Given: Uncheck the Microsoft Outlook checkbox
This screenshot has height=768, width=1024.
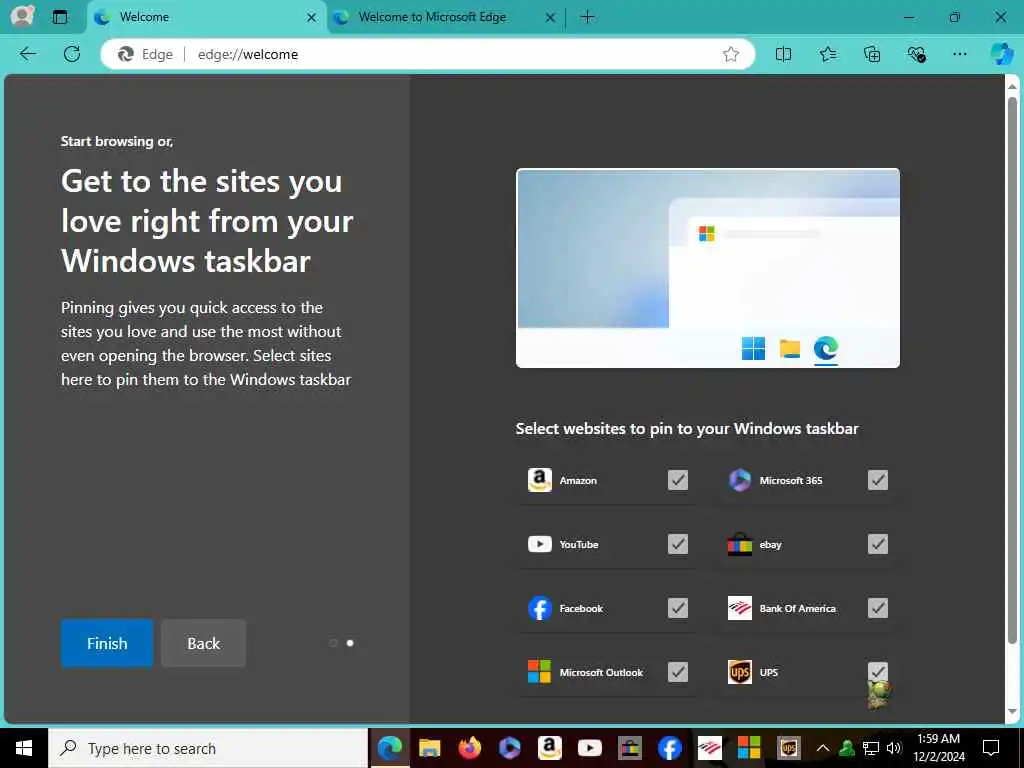Looking at the screenshot, I should [678, 672].
